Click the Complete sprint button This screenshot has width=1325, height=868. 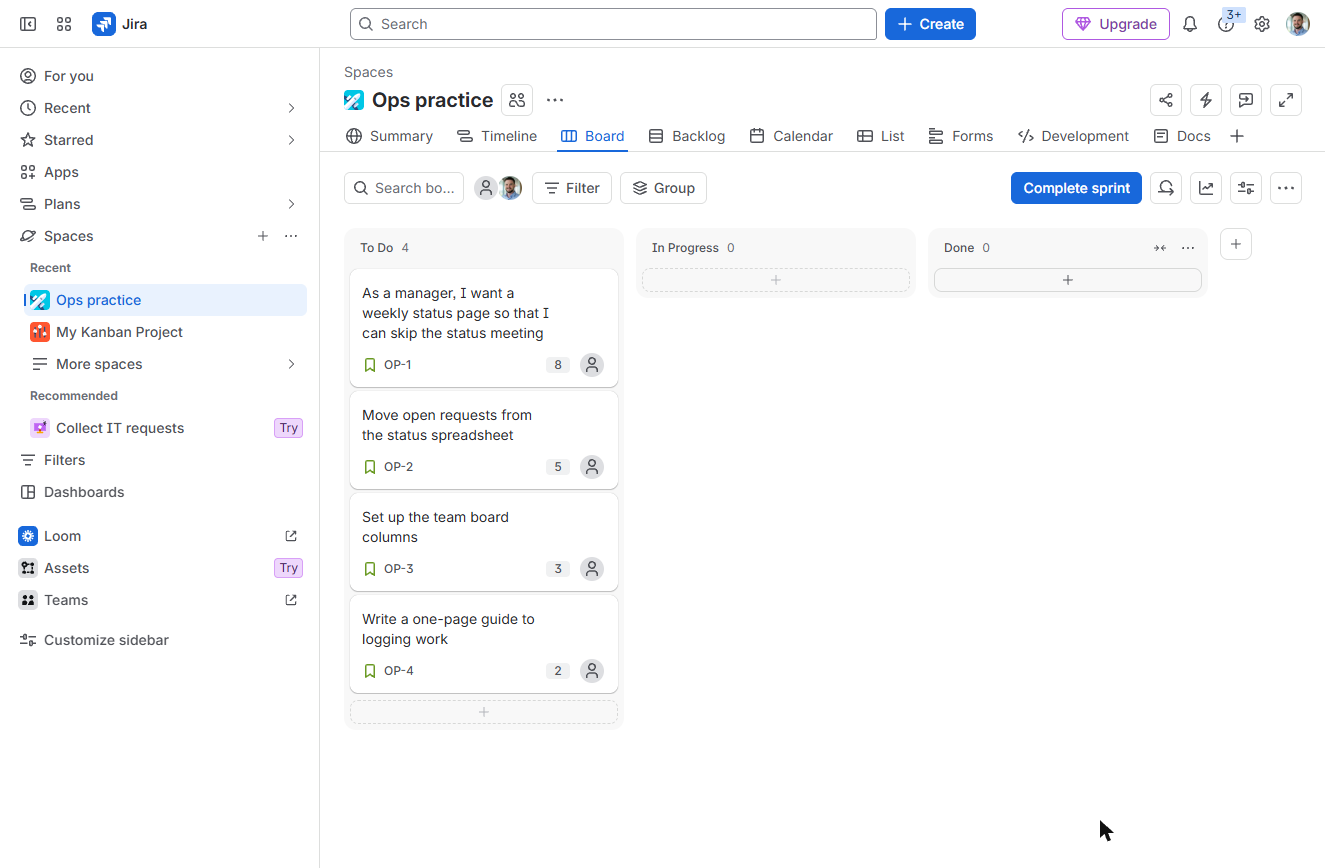click(1076, 188)
